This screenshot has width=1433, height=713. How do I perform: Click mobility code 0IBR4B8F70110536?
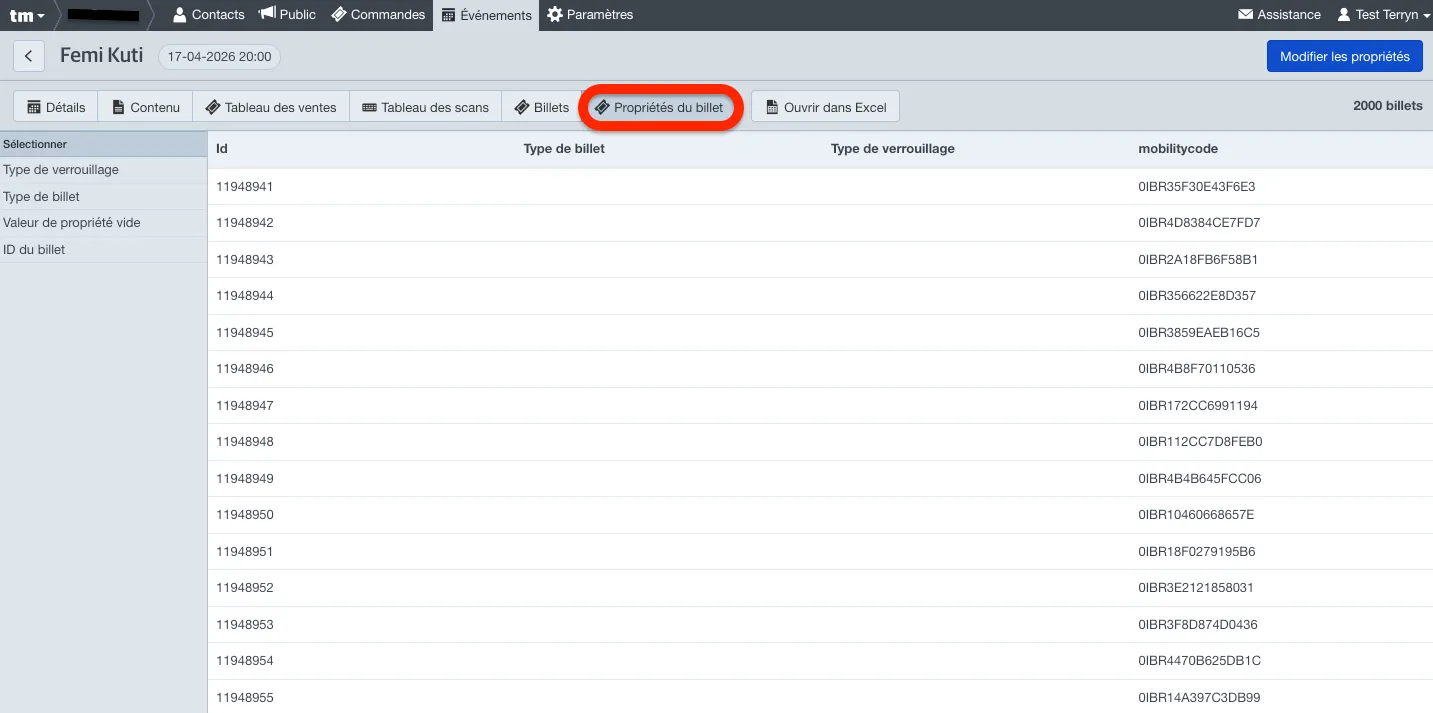click(x=1197, y=369)
